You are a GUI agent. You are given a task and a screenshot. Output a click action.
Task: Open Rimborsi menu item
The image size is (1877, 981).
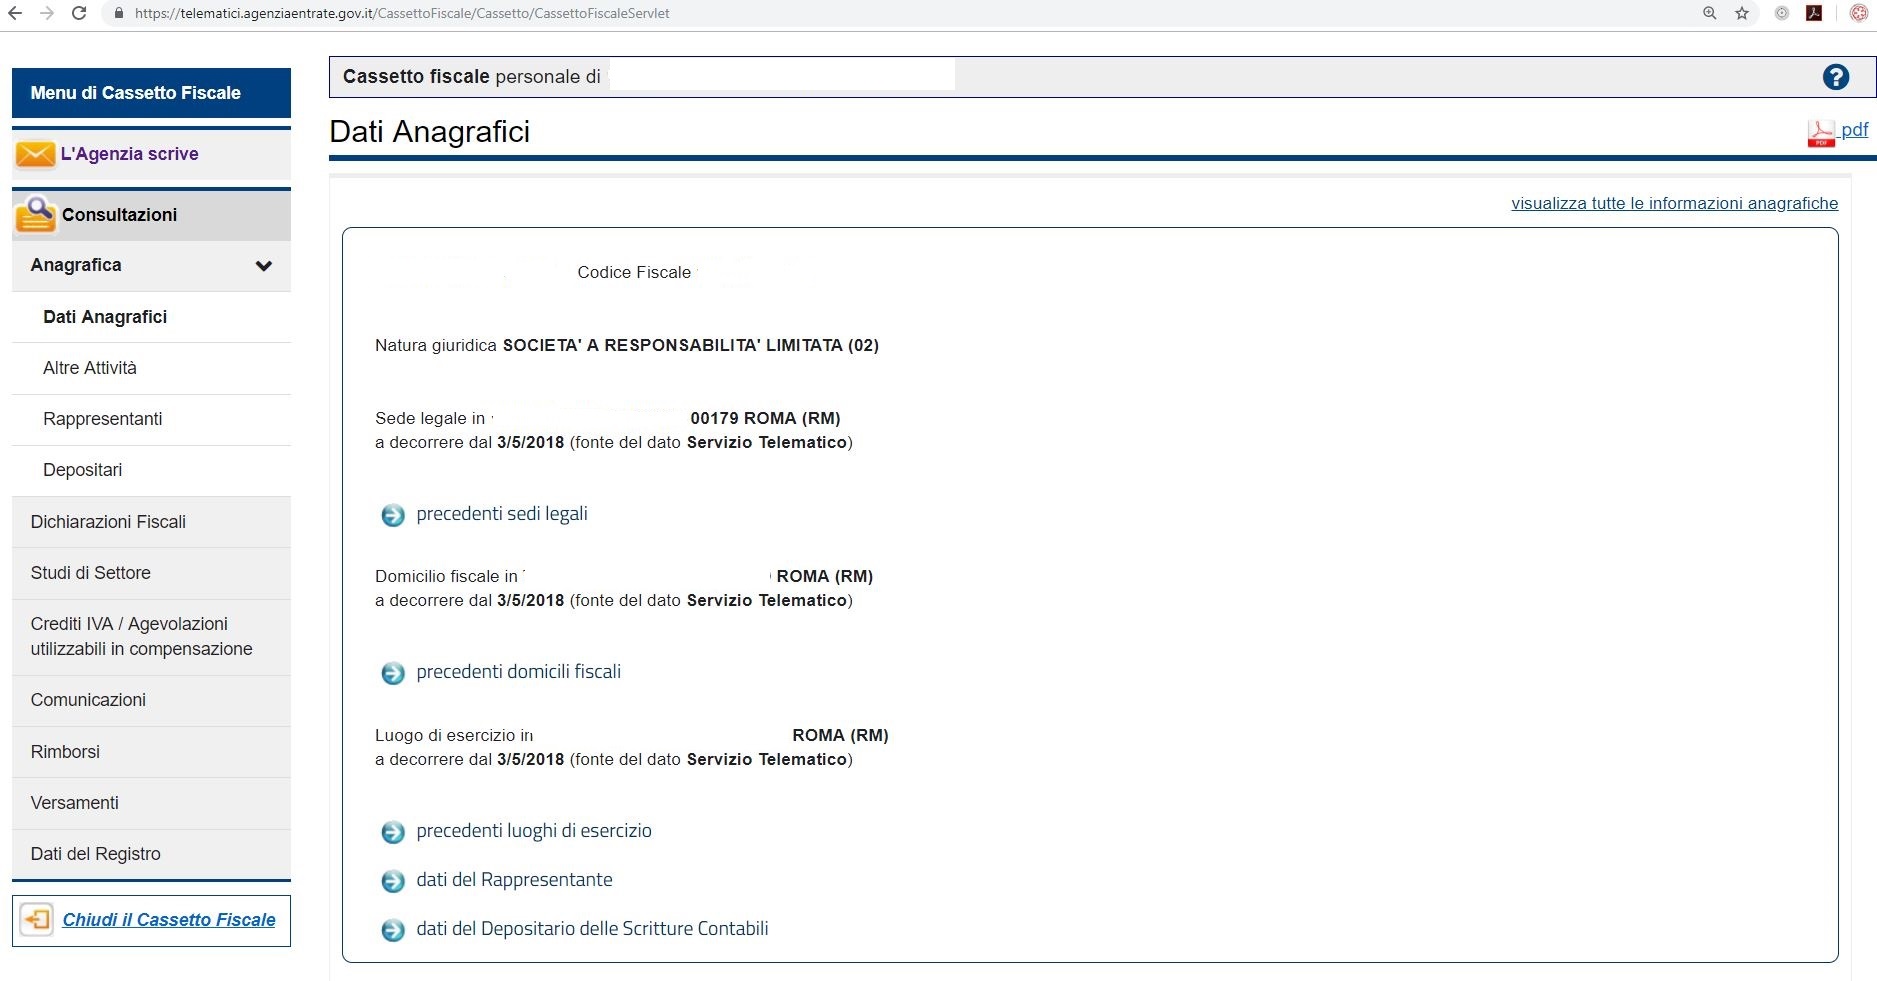(151, 752)
